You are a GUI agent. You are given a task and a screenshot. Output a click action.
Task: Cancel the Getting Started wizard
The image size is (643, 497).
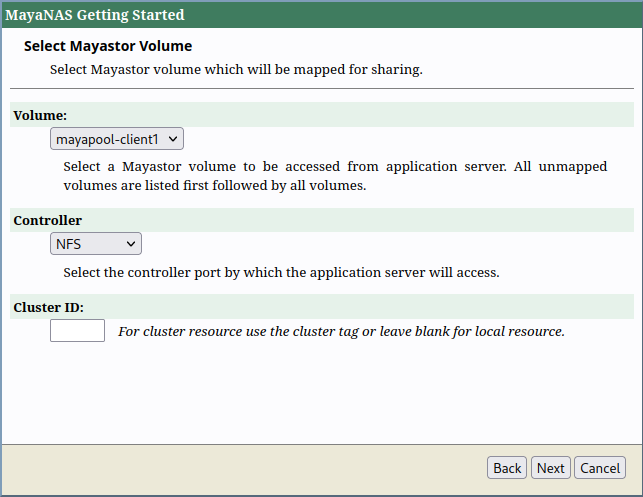(600, 468)
